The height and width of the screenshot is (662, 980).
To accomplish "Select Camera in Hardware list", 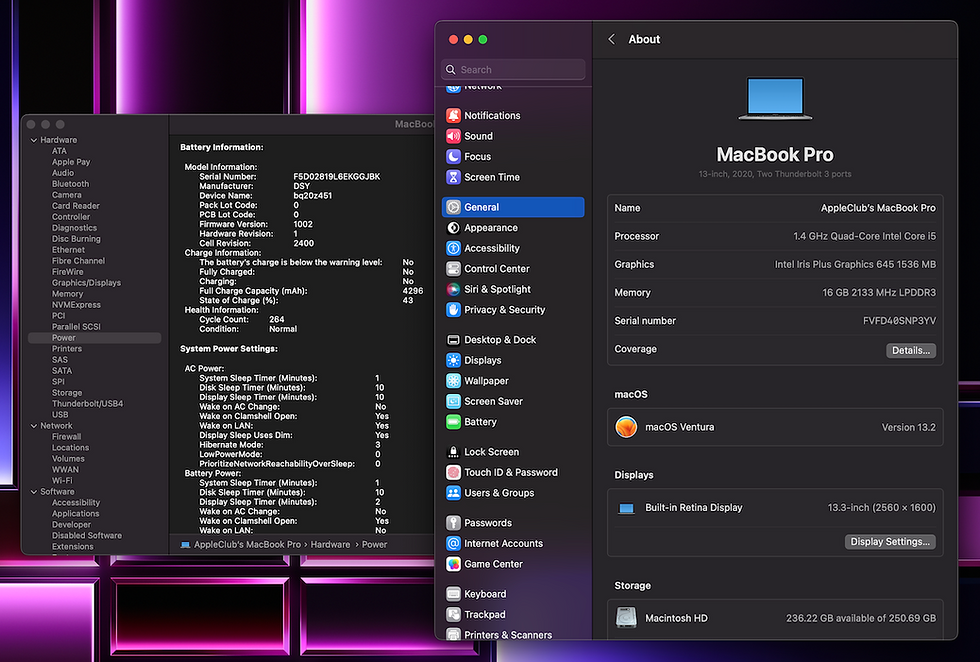I will coord(66,195).
